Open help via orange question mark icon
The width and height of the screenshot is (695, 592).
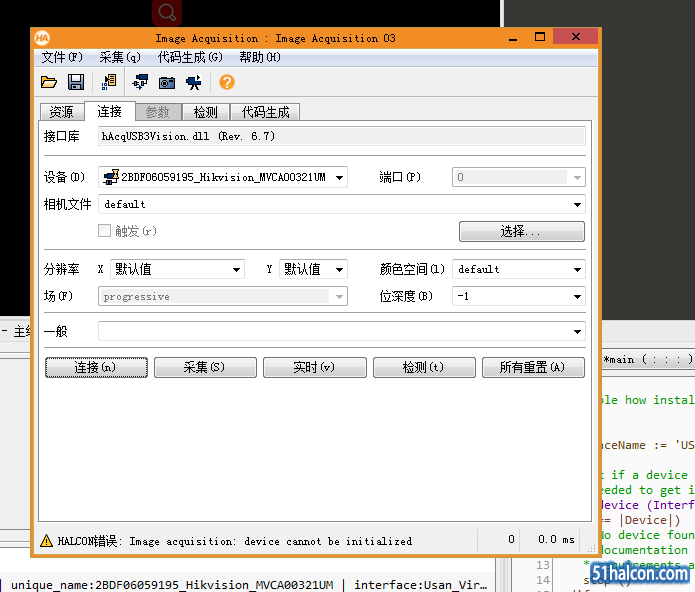226,82
